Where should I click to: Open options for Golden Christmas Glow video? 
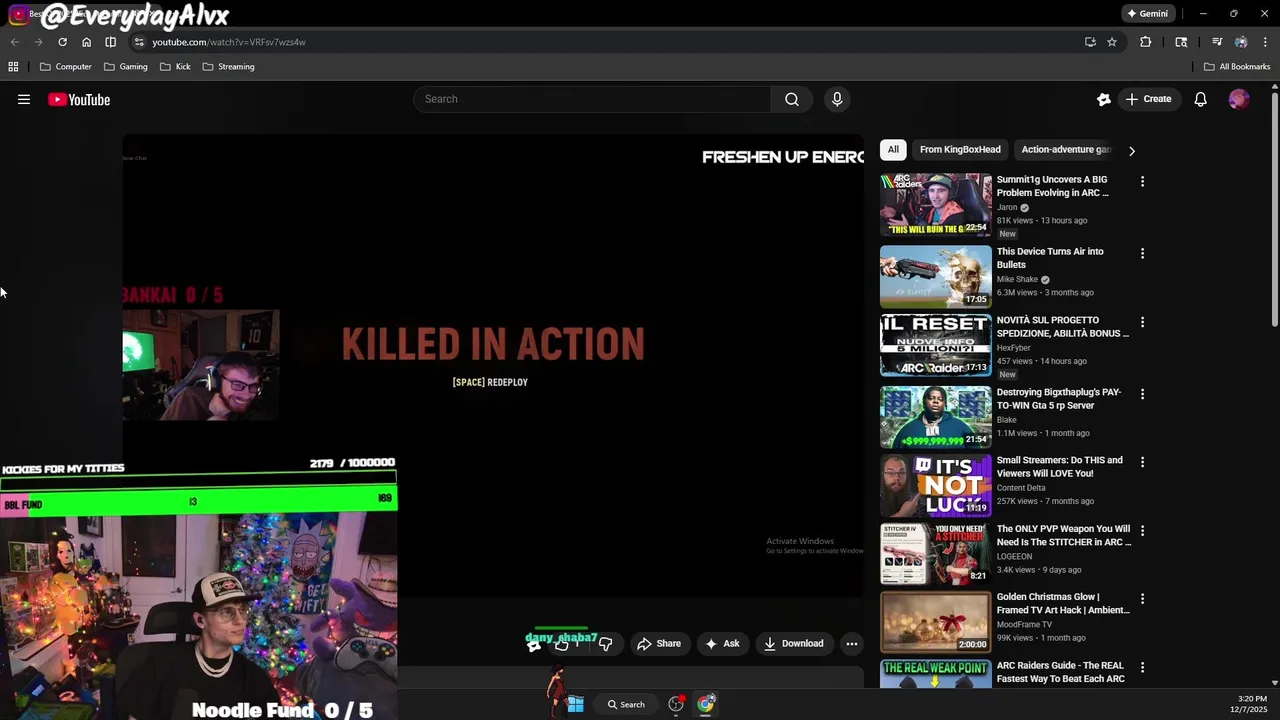pos(1142,599)
